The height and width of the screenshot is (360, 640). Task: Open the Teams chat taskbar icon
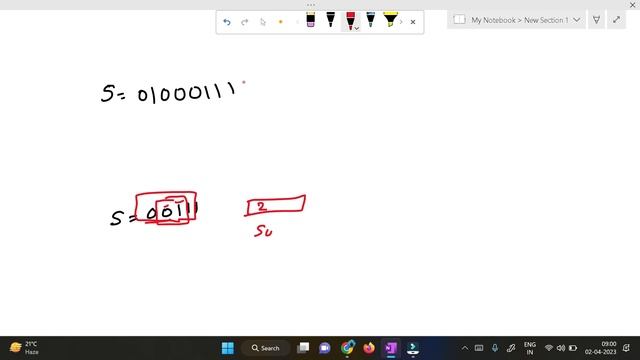pos(325,348)
